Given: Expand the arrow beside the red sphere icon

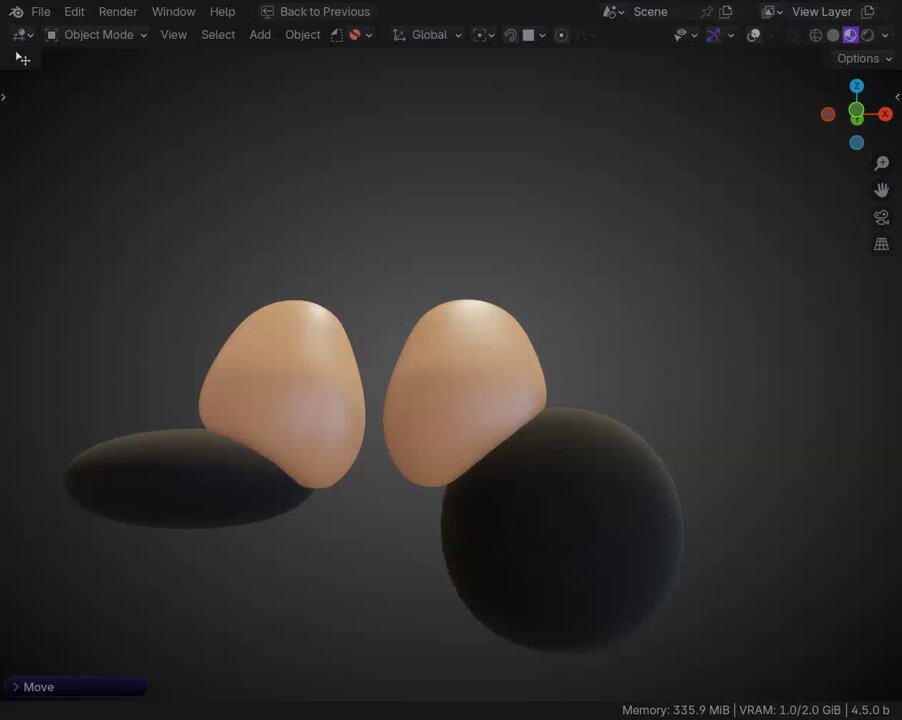Looking at the screenshot, I should point(369,35).
